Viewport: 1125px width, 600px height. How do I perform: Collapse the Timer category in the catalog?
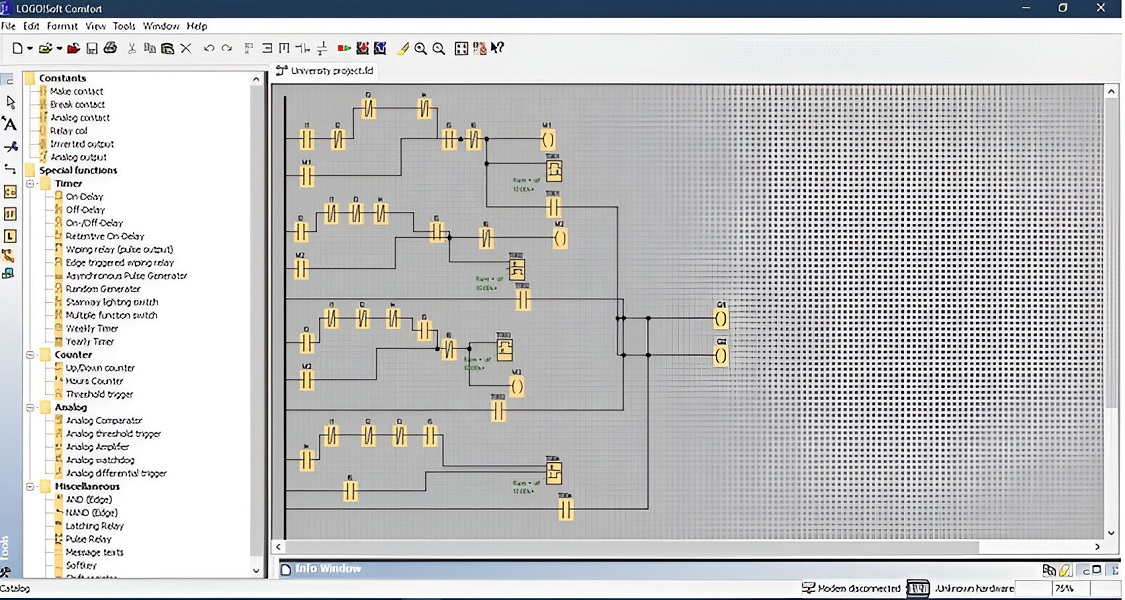pyautogui.click(x=31, y=183)
